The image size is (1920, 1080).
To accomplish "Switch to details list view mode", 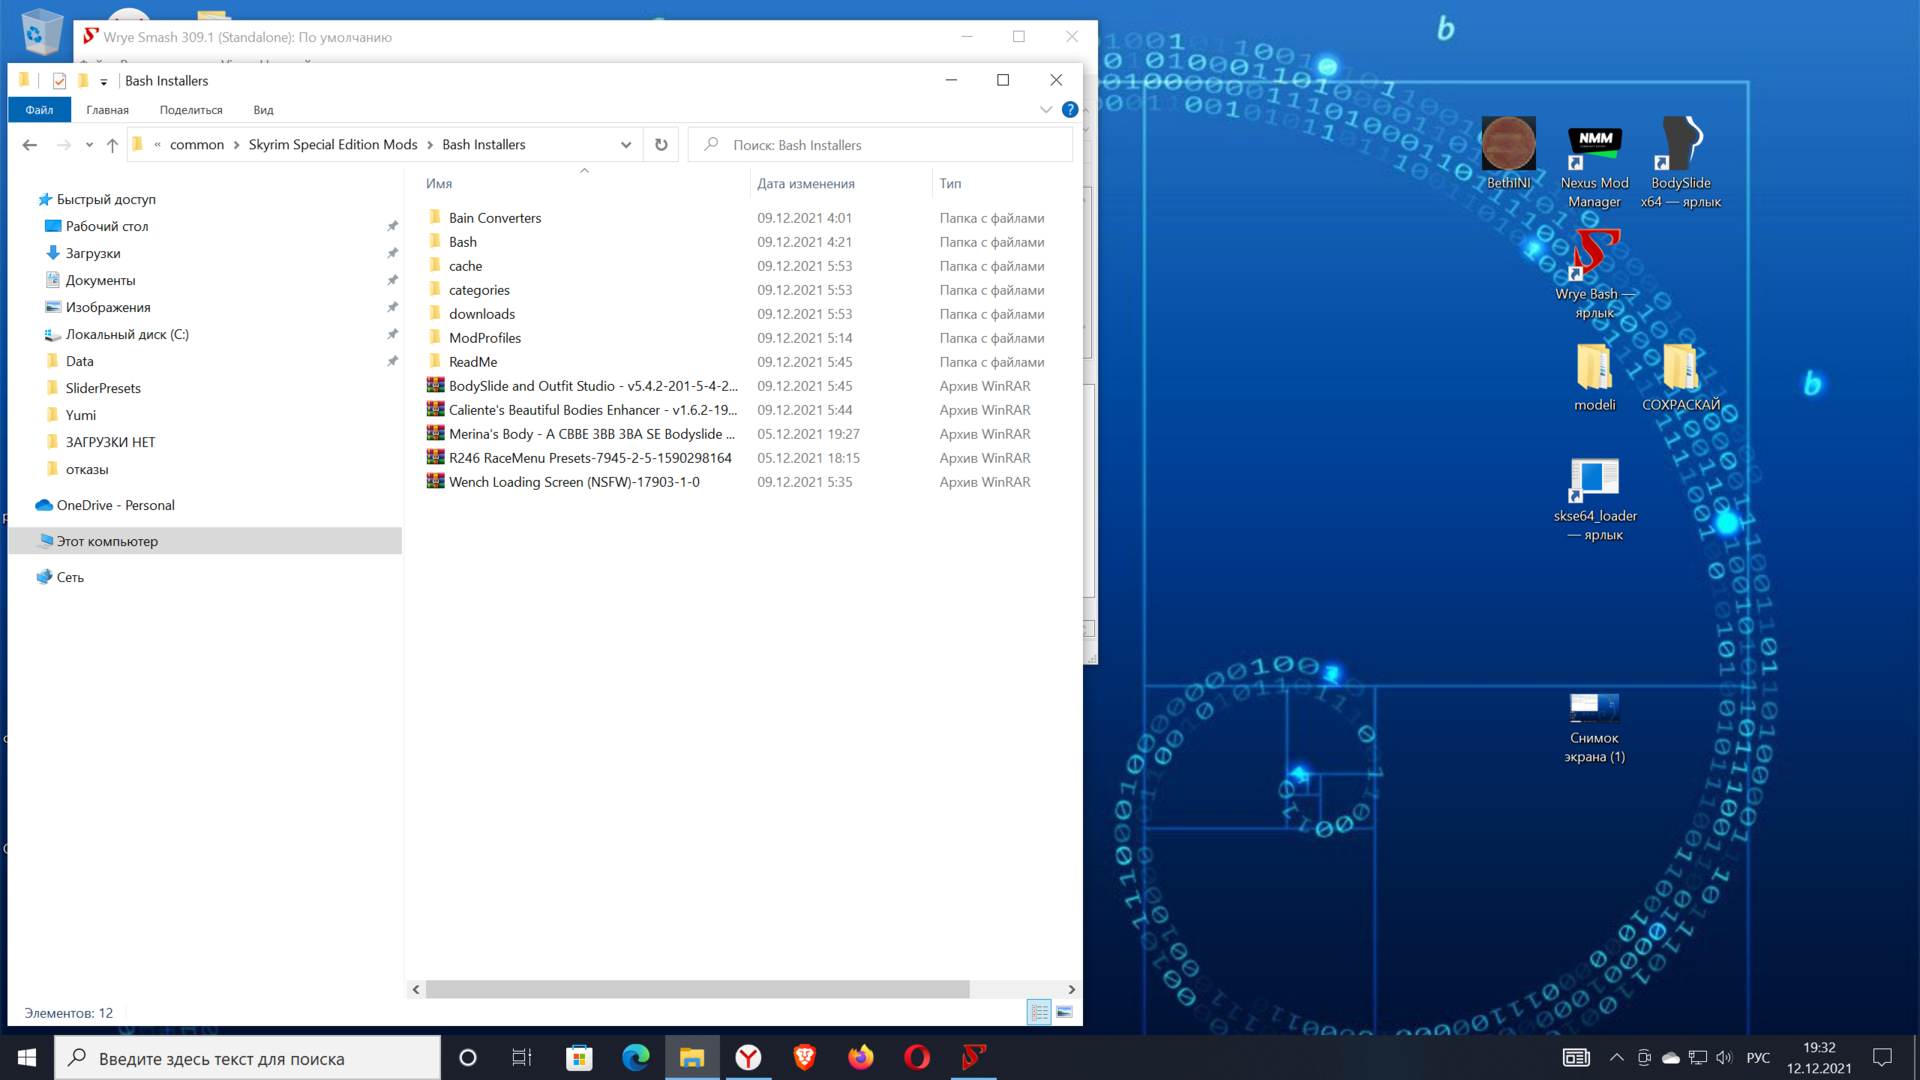I will click(x=1039, y=1013).
